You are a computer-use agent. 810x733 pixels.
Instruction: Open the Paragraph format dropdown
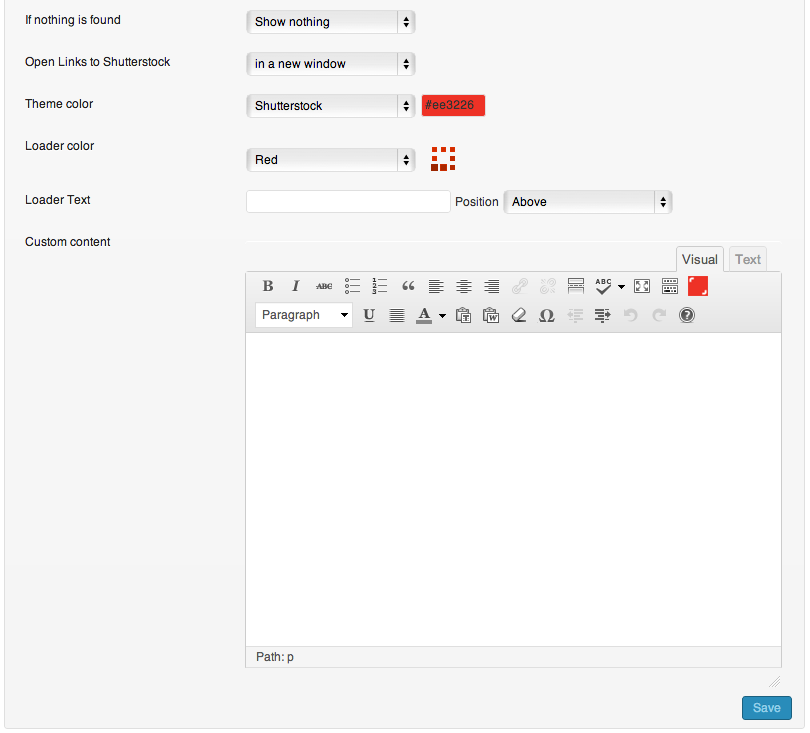coord(304,315)
